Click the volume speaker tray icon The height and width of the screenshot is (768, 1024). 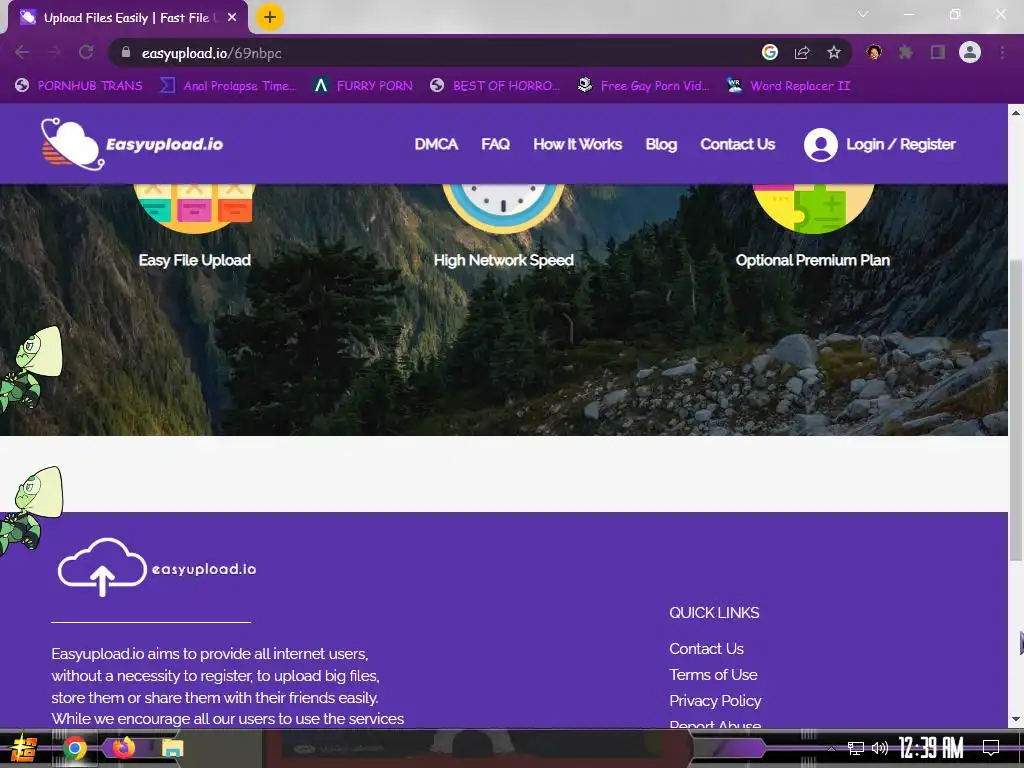point(880,748)
